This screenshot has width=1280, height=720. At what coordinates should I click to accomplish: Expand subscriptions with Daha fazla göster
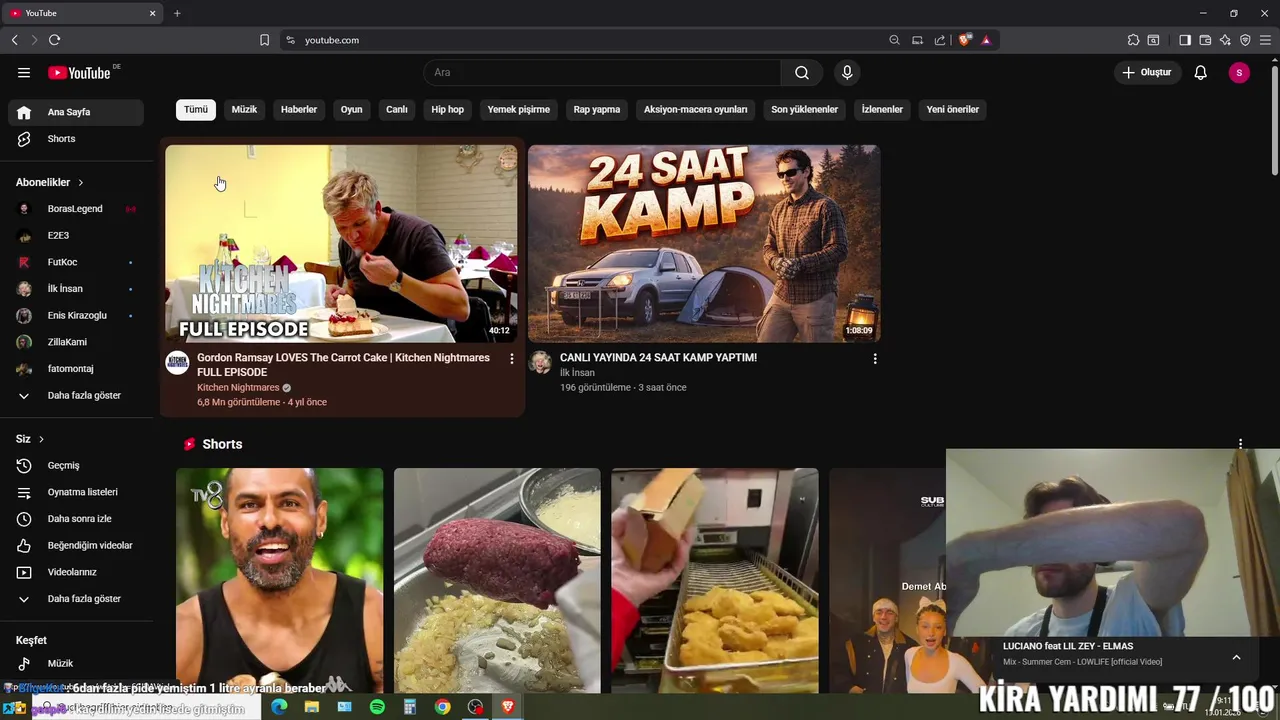(76, 395)
